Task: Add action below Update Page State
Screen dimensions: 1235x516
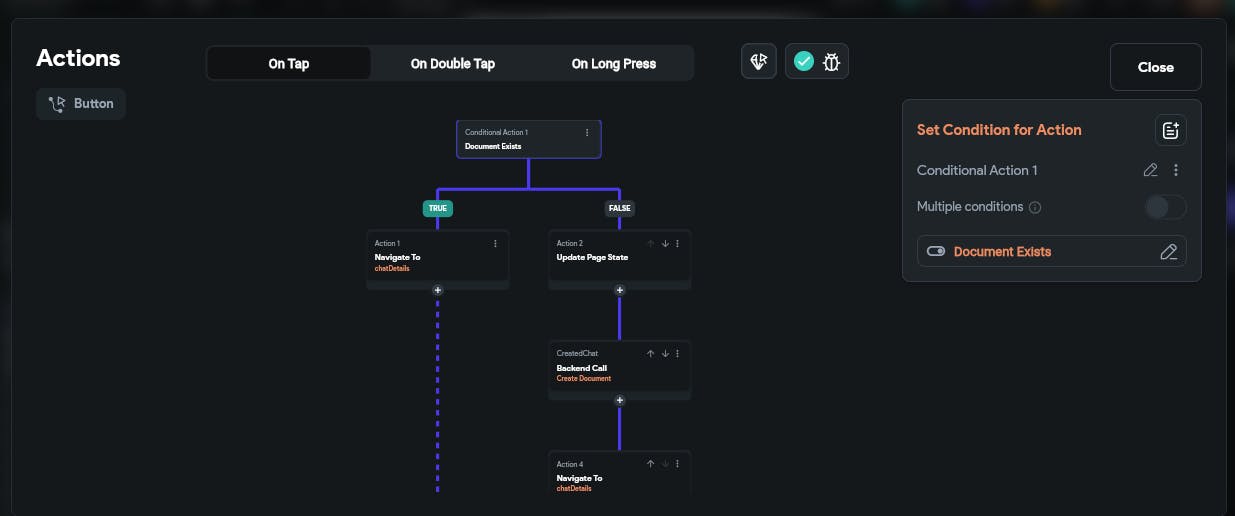Action: (x=620, y=290)
